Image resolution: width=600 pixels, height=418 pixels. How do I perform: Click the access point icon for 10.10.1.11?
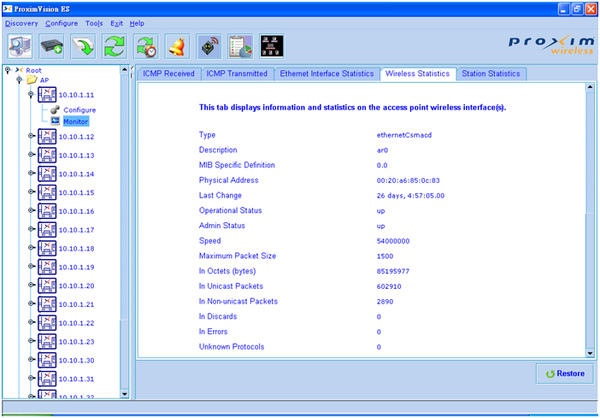pos(47,95)
